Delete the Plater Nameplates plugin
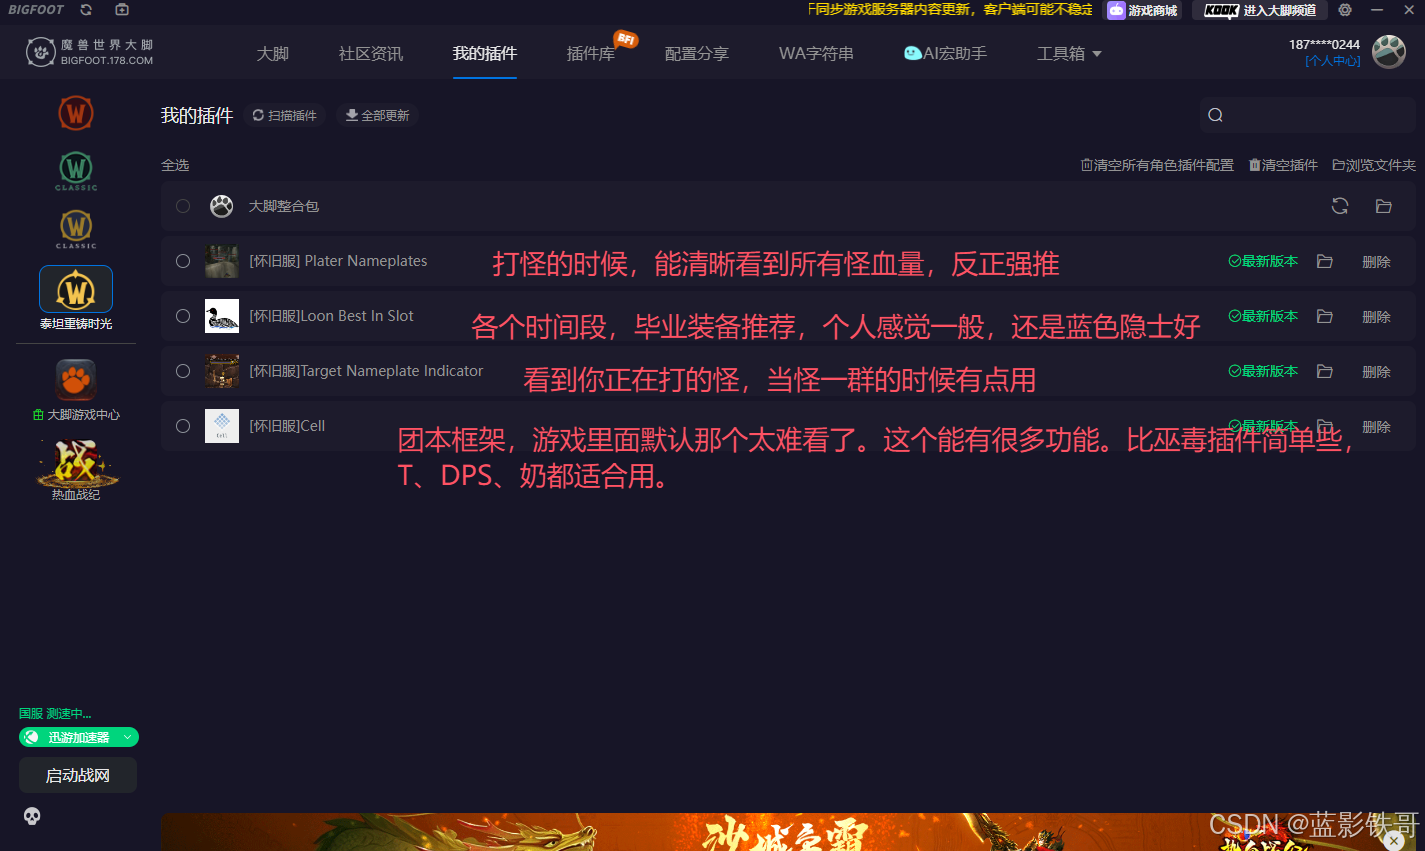The width and height of the screenshot is (1425, 851). click(1376, 262)
